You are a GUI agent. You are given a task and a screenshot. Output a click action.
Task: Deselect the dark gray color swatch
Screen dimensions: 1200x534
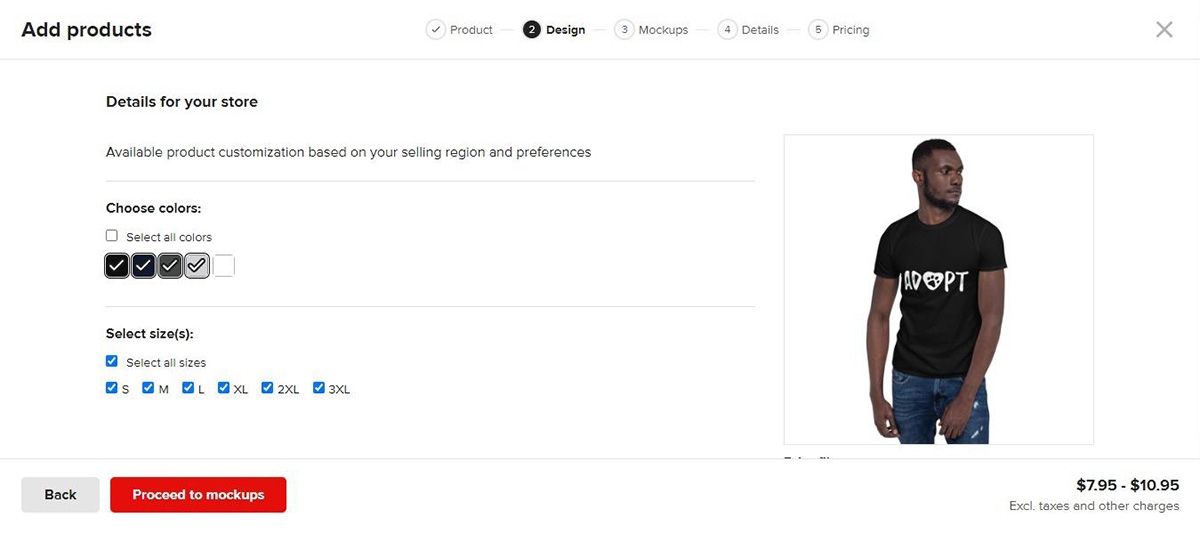pyautogui.click(x=170, y=266)
